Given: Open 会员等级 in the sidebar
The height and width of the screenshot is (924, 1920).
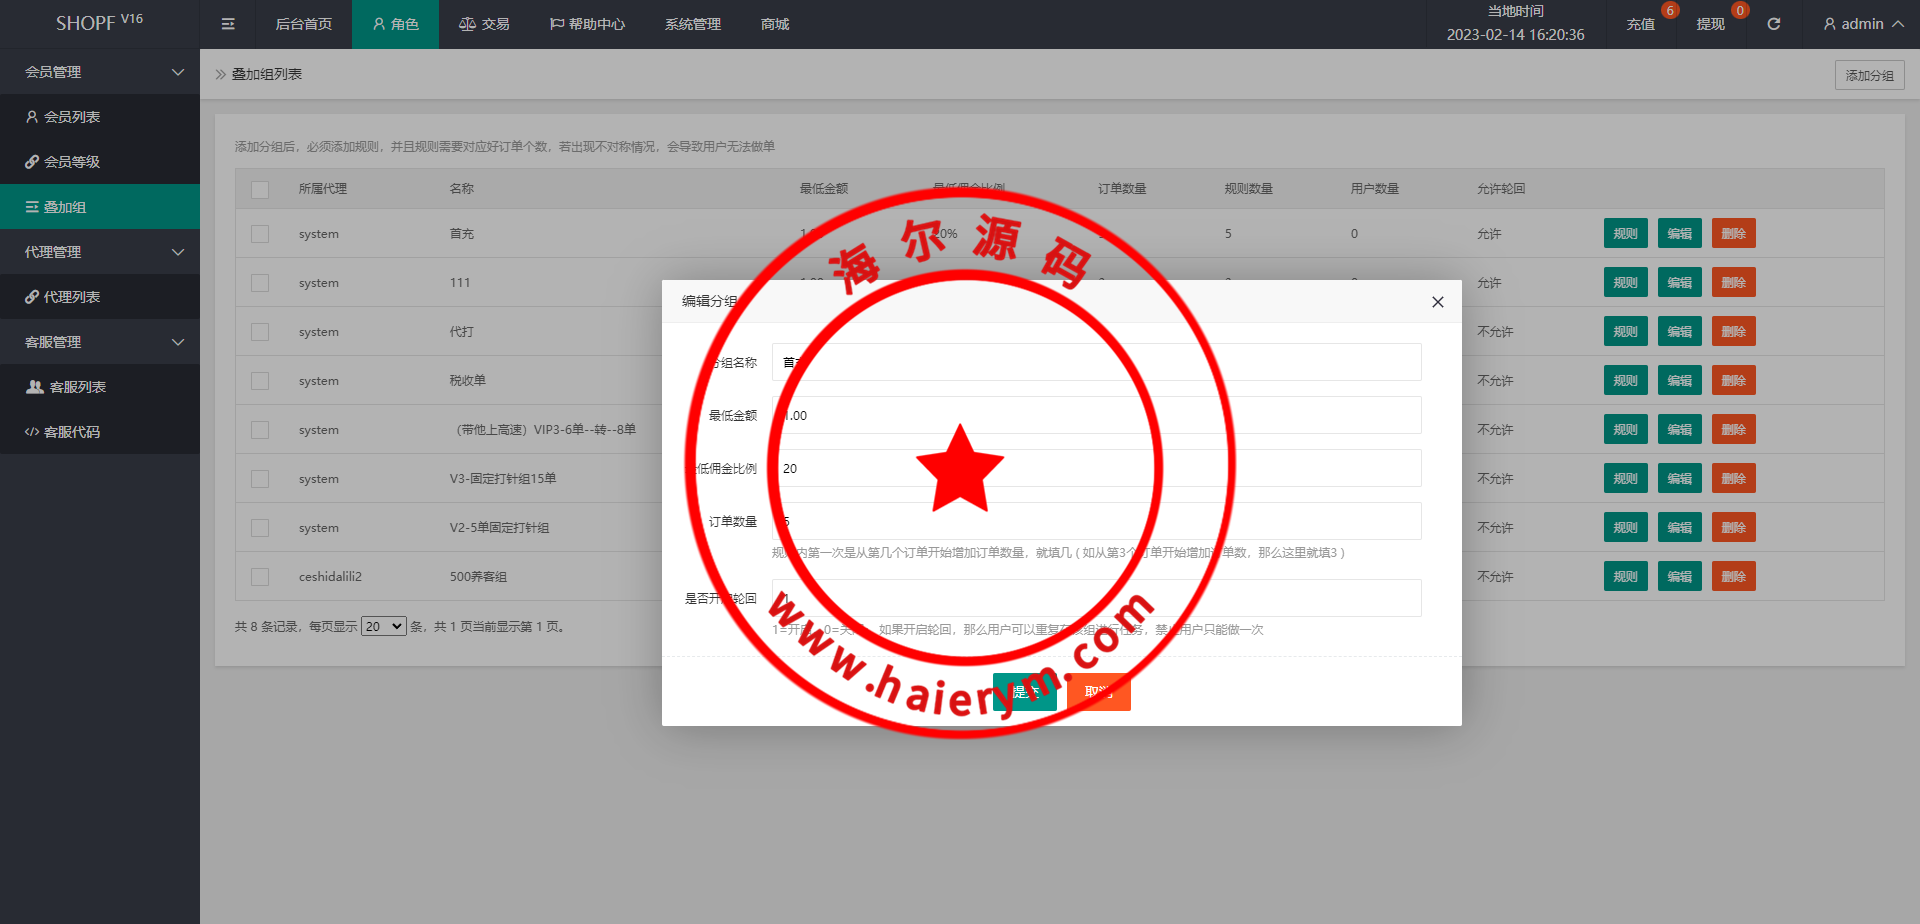Looking at the screenshot, I should point(63,162).
